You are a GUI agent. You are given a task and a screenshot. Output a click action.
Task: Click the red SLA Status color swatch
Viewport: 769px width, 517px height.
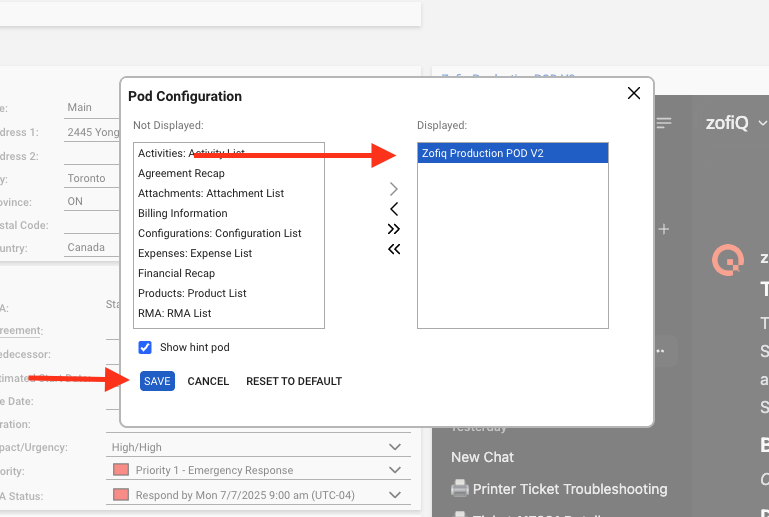click(121, 494)
